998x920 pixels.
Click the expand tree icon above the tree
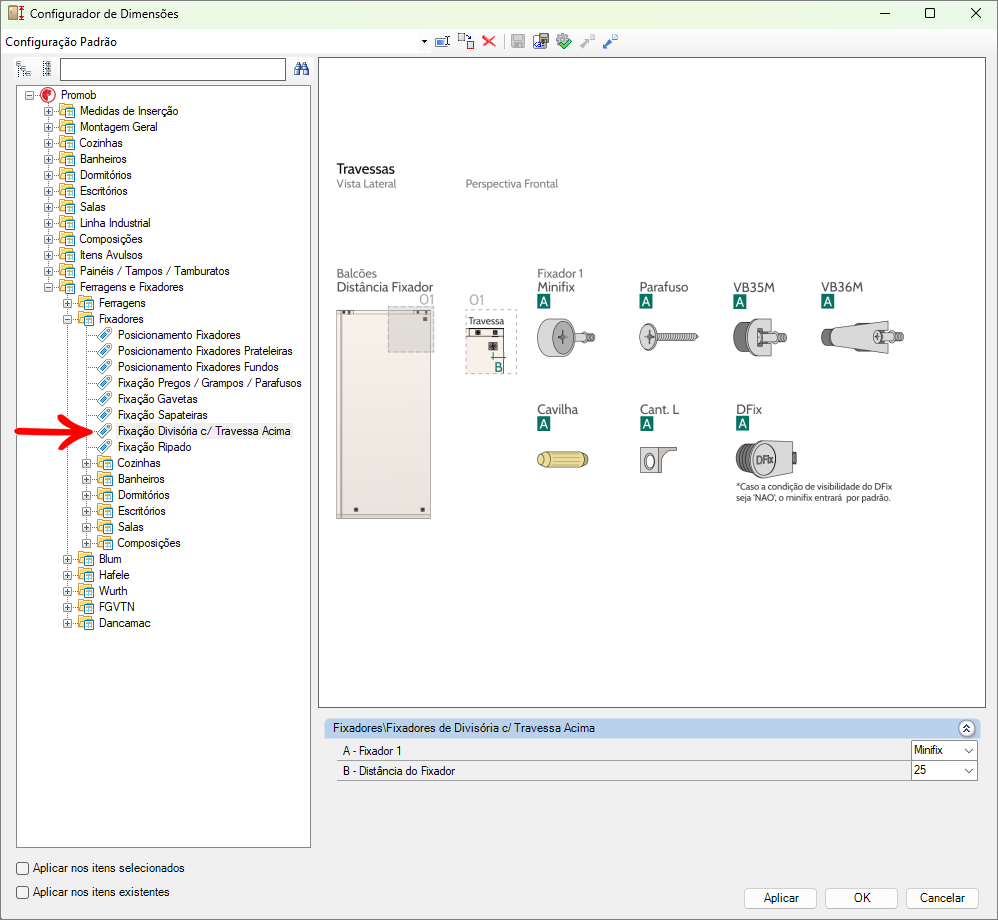(24, 69)
